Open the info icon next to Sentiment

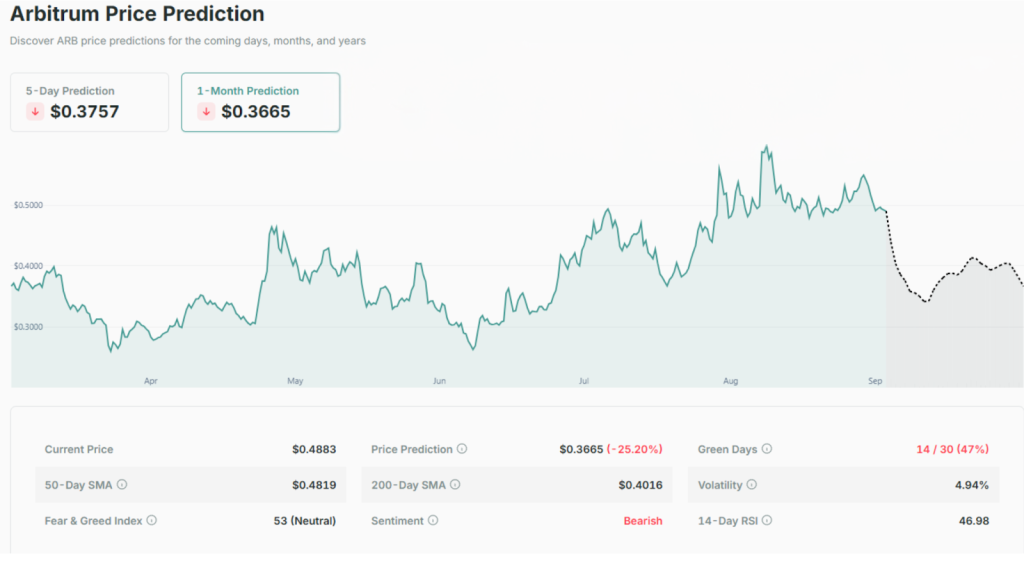coord(433,520)
